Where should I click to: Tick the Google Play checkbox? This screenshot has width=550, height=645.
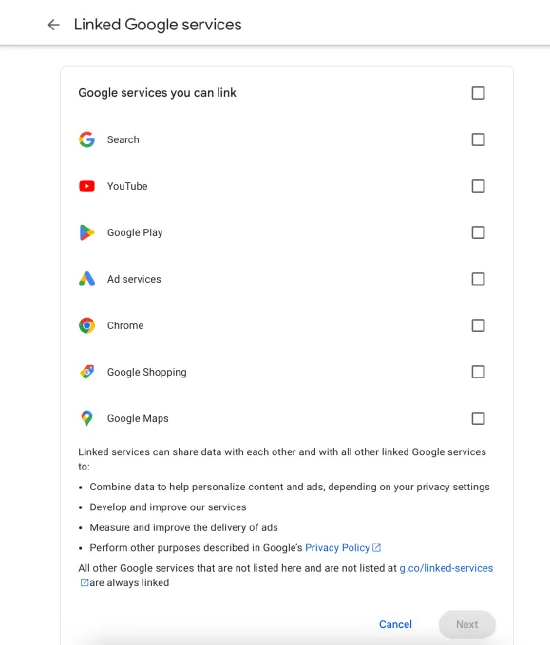478,232
